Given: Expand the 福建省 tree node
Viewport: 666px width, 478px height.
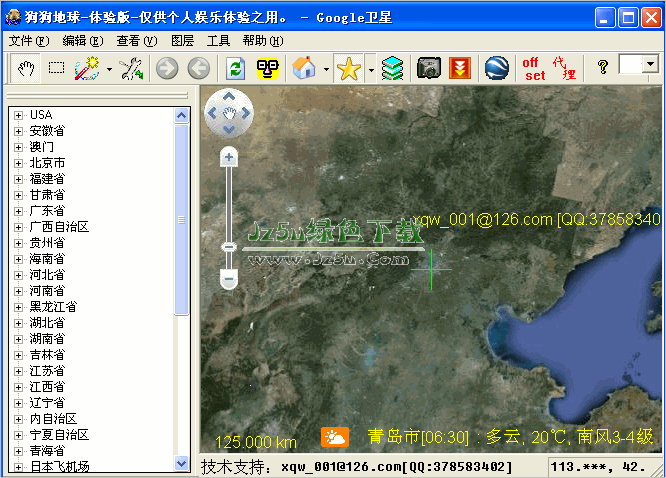Looking at the screenshot, I should point(18,179).
